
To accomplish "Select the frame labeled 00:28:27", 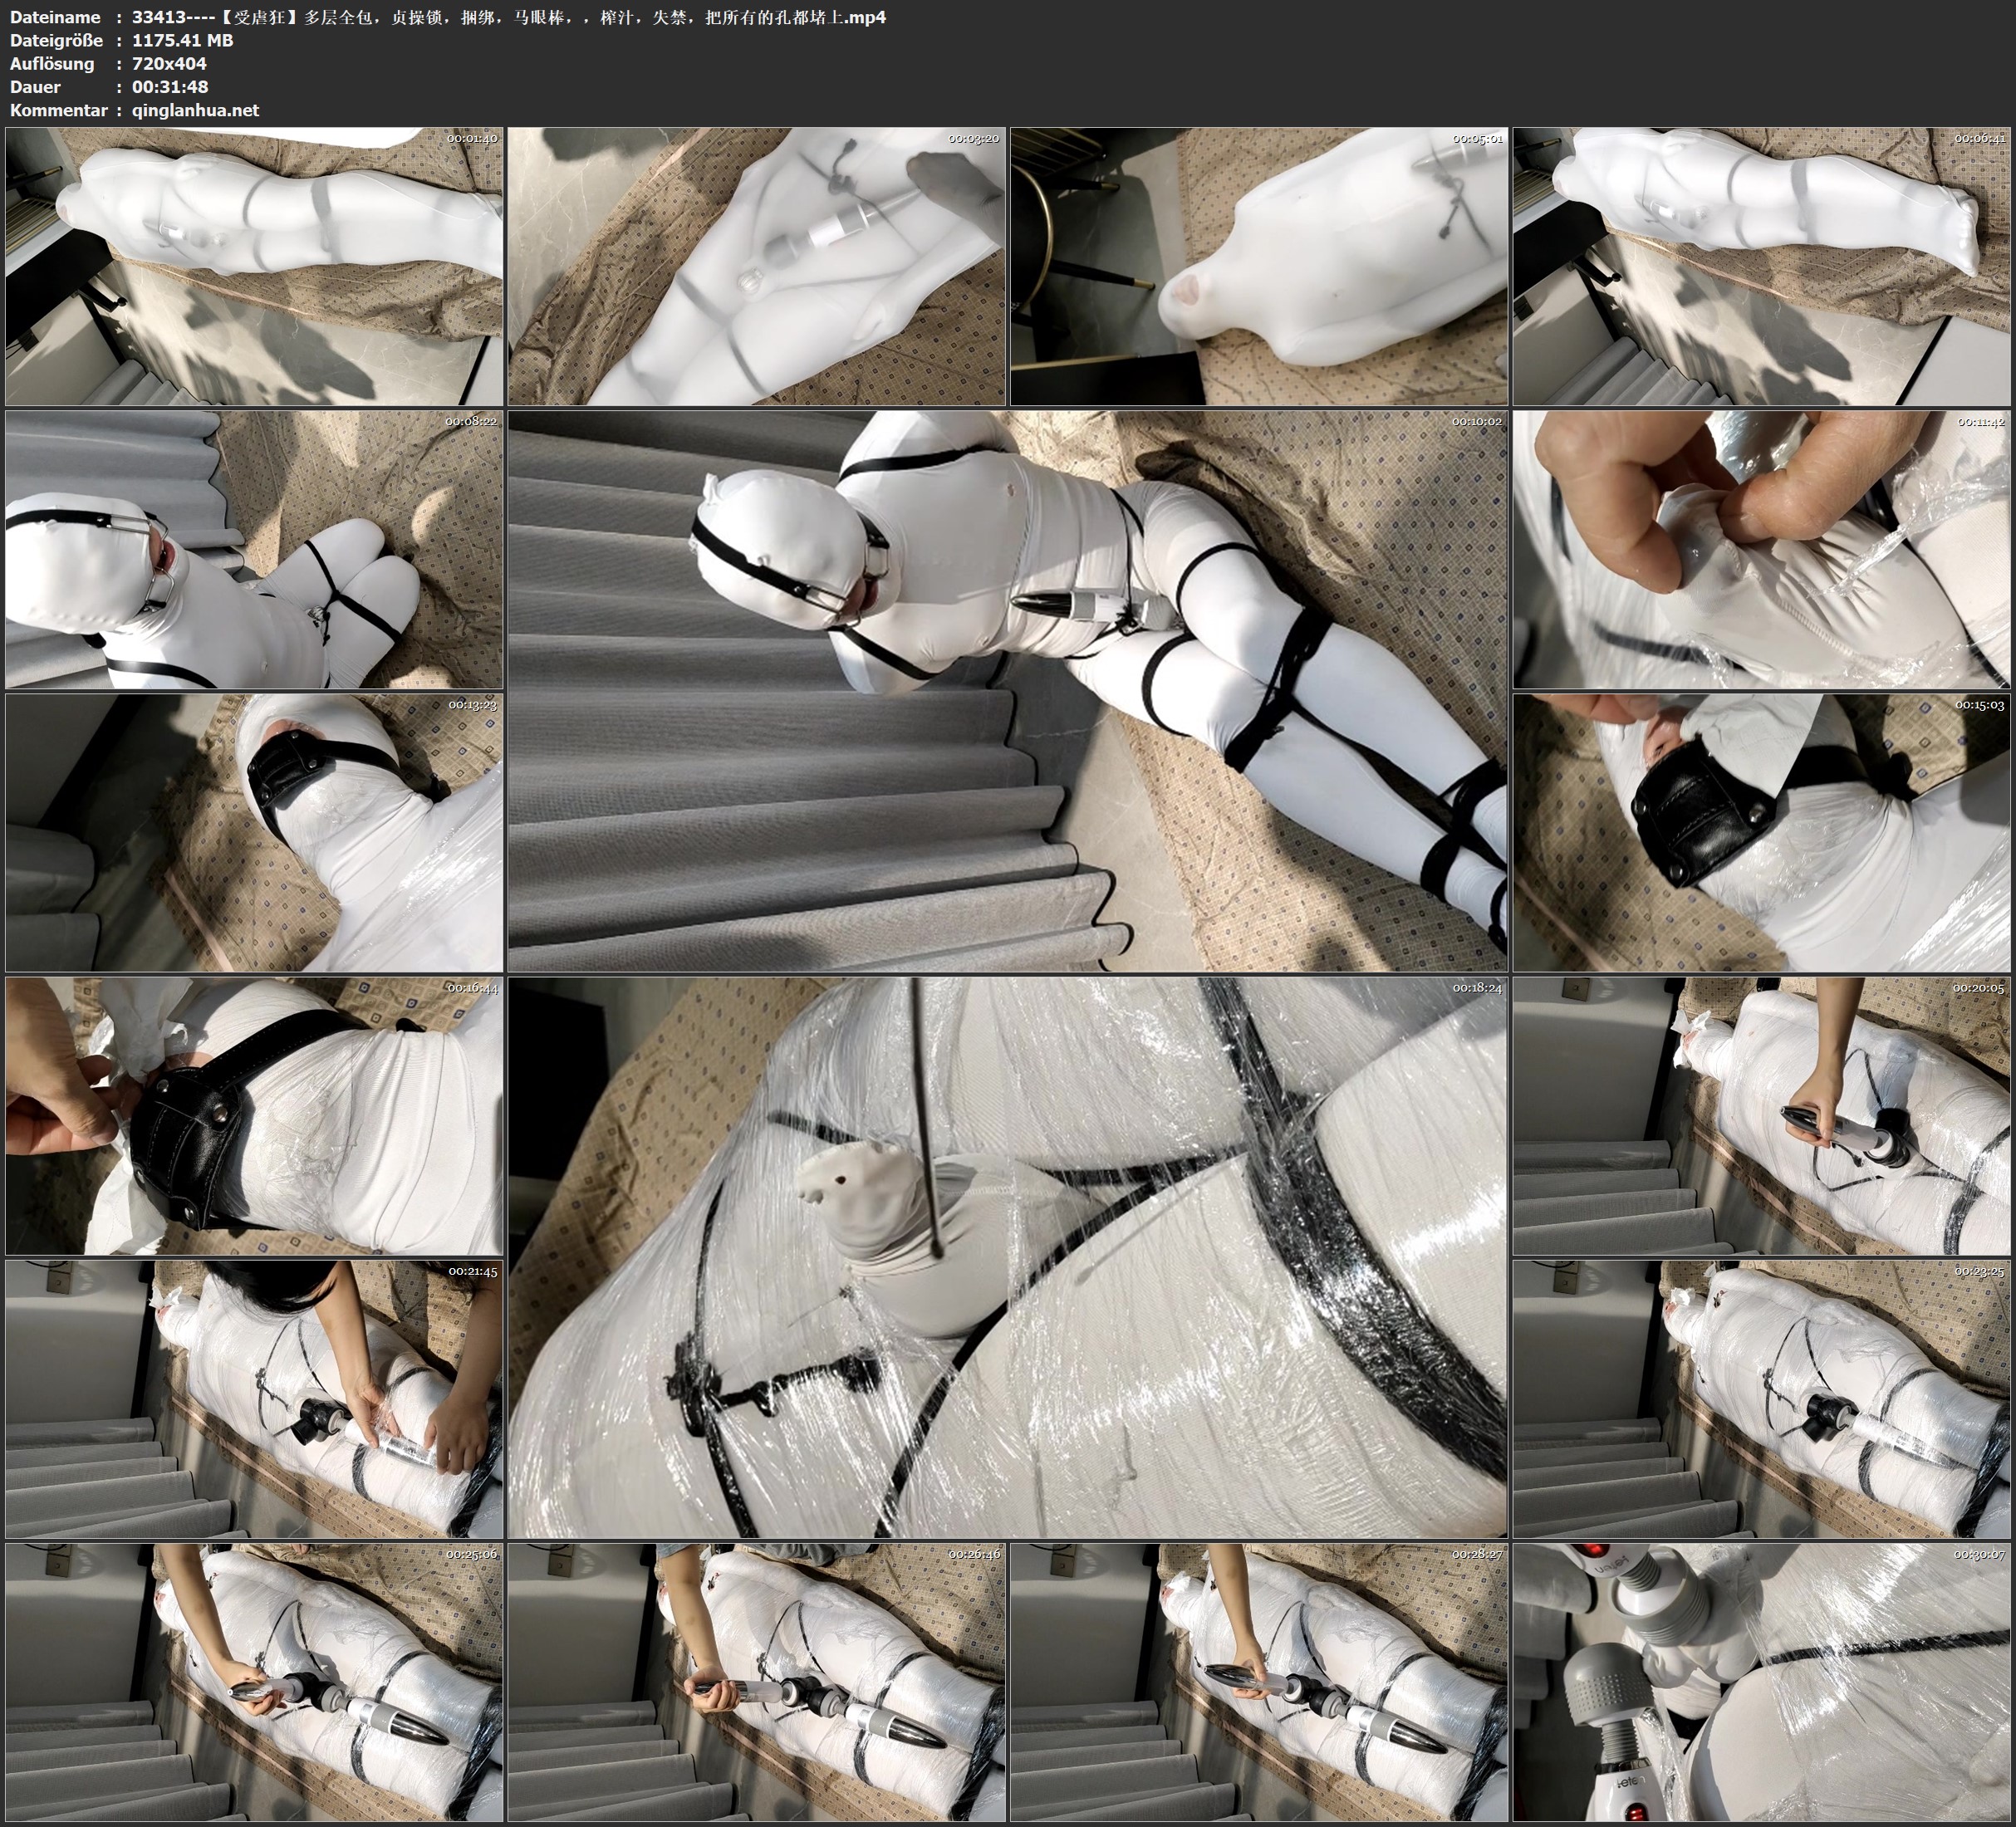I will [x=1259, y=1682].
